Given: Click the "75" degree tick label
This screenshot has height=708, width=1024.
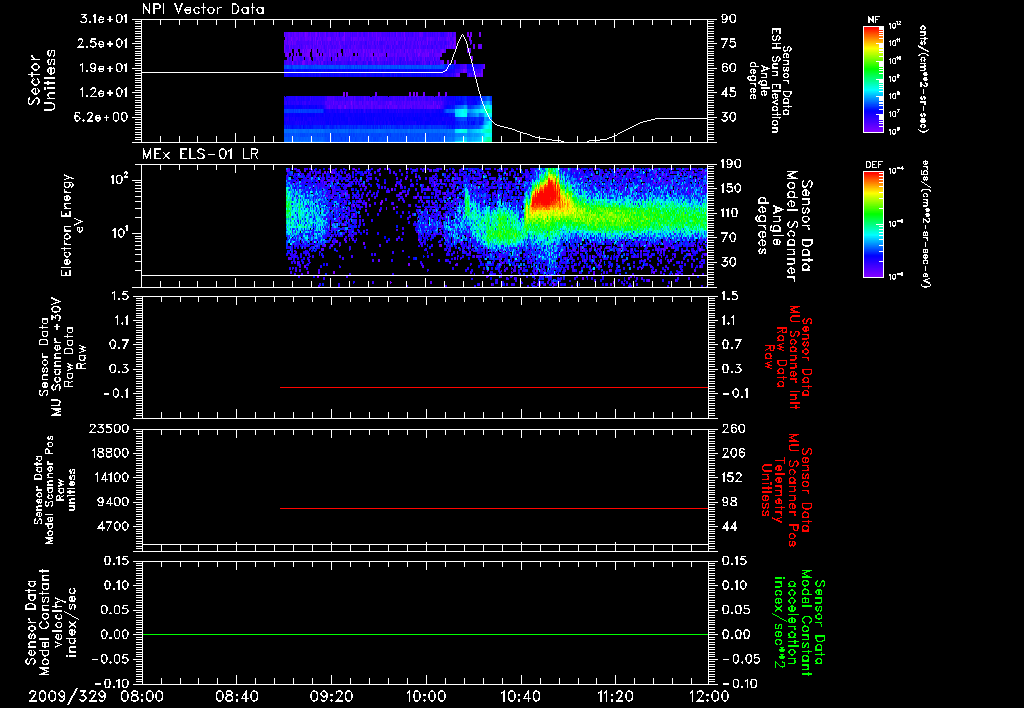Looking at the screenshot, I should point(729,43).
